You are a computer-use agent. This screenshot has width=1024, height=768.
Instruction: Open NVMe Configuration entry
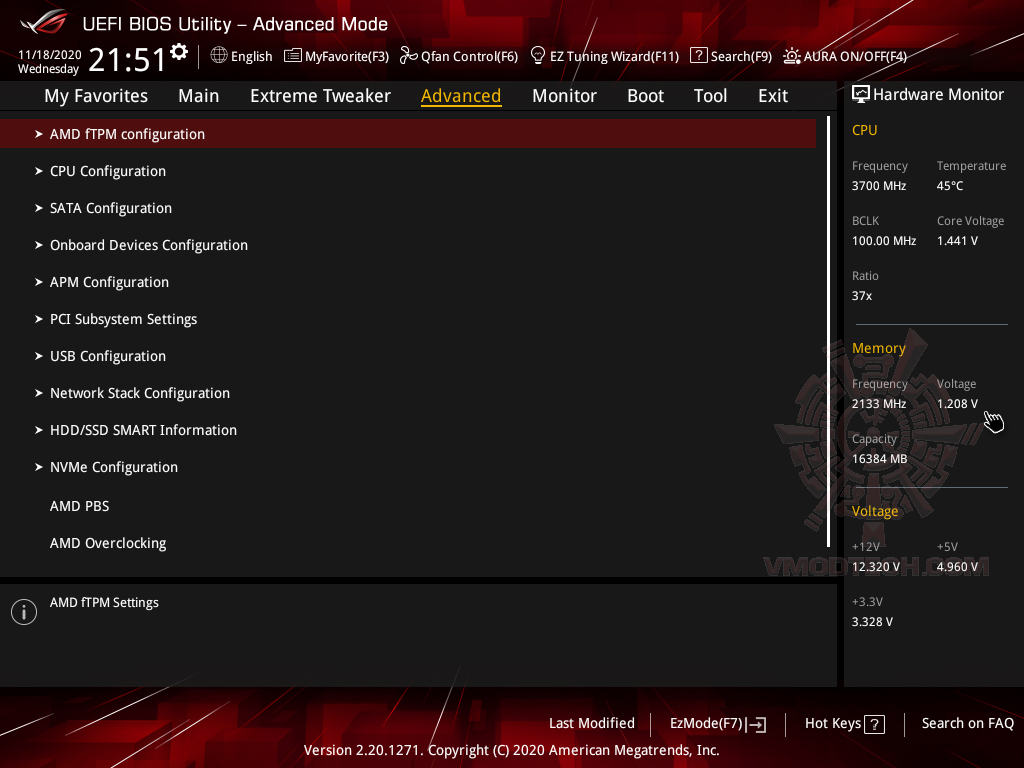pyautogui.click(x=114, y=467)
